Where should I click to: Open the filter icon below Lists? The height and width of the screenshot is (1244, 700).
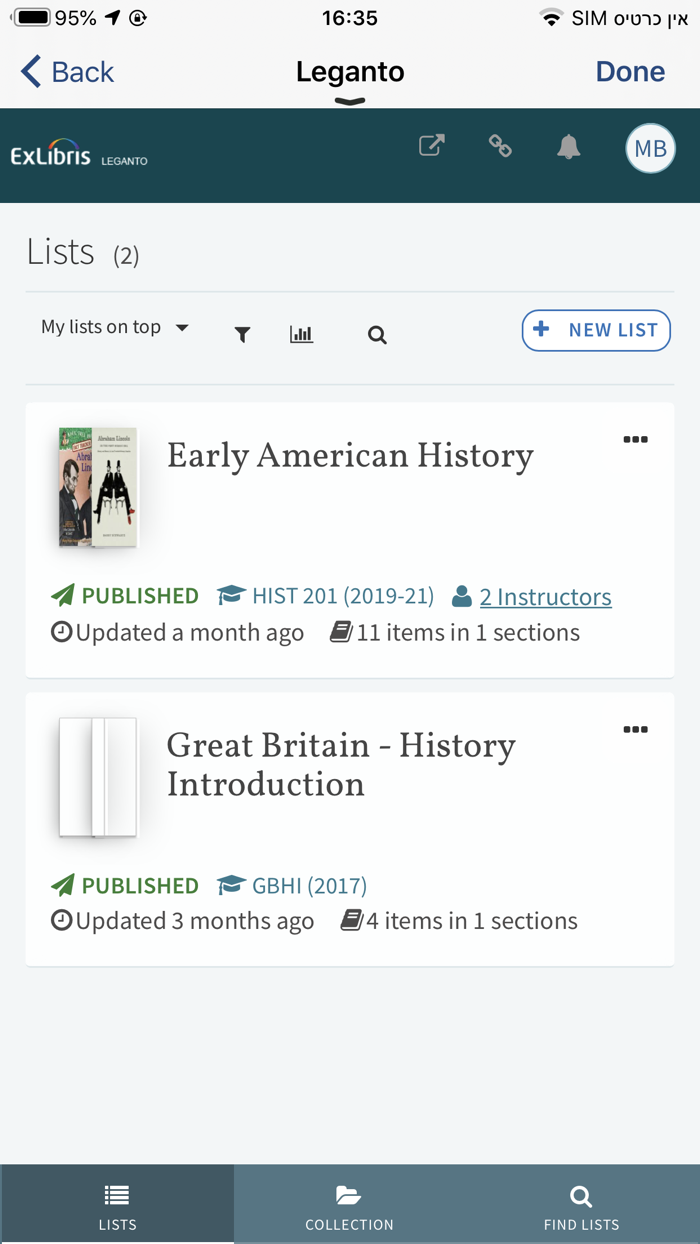241,334
